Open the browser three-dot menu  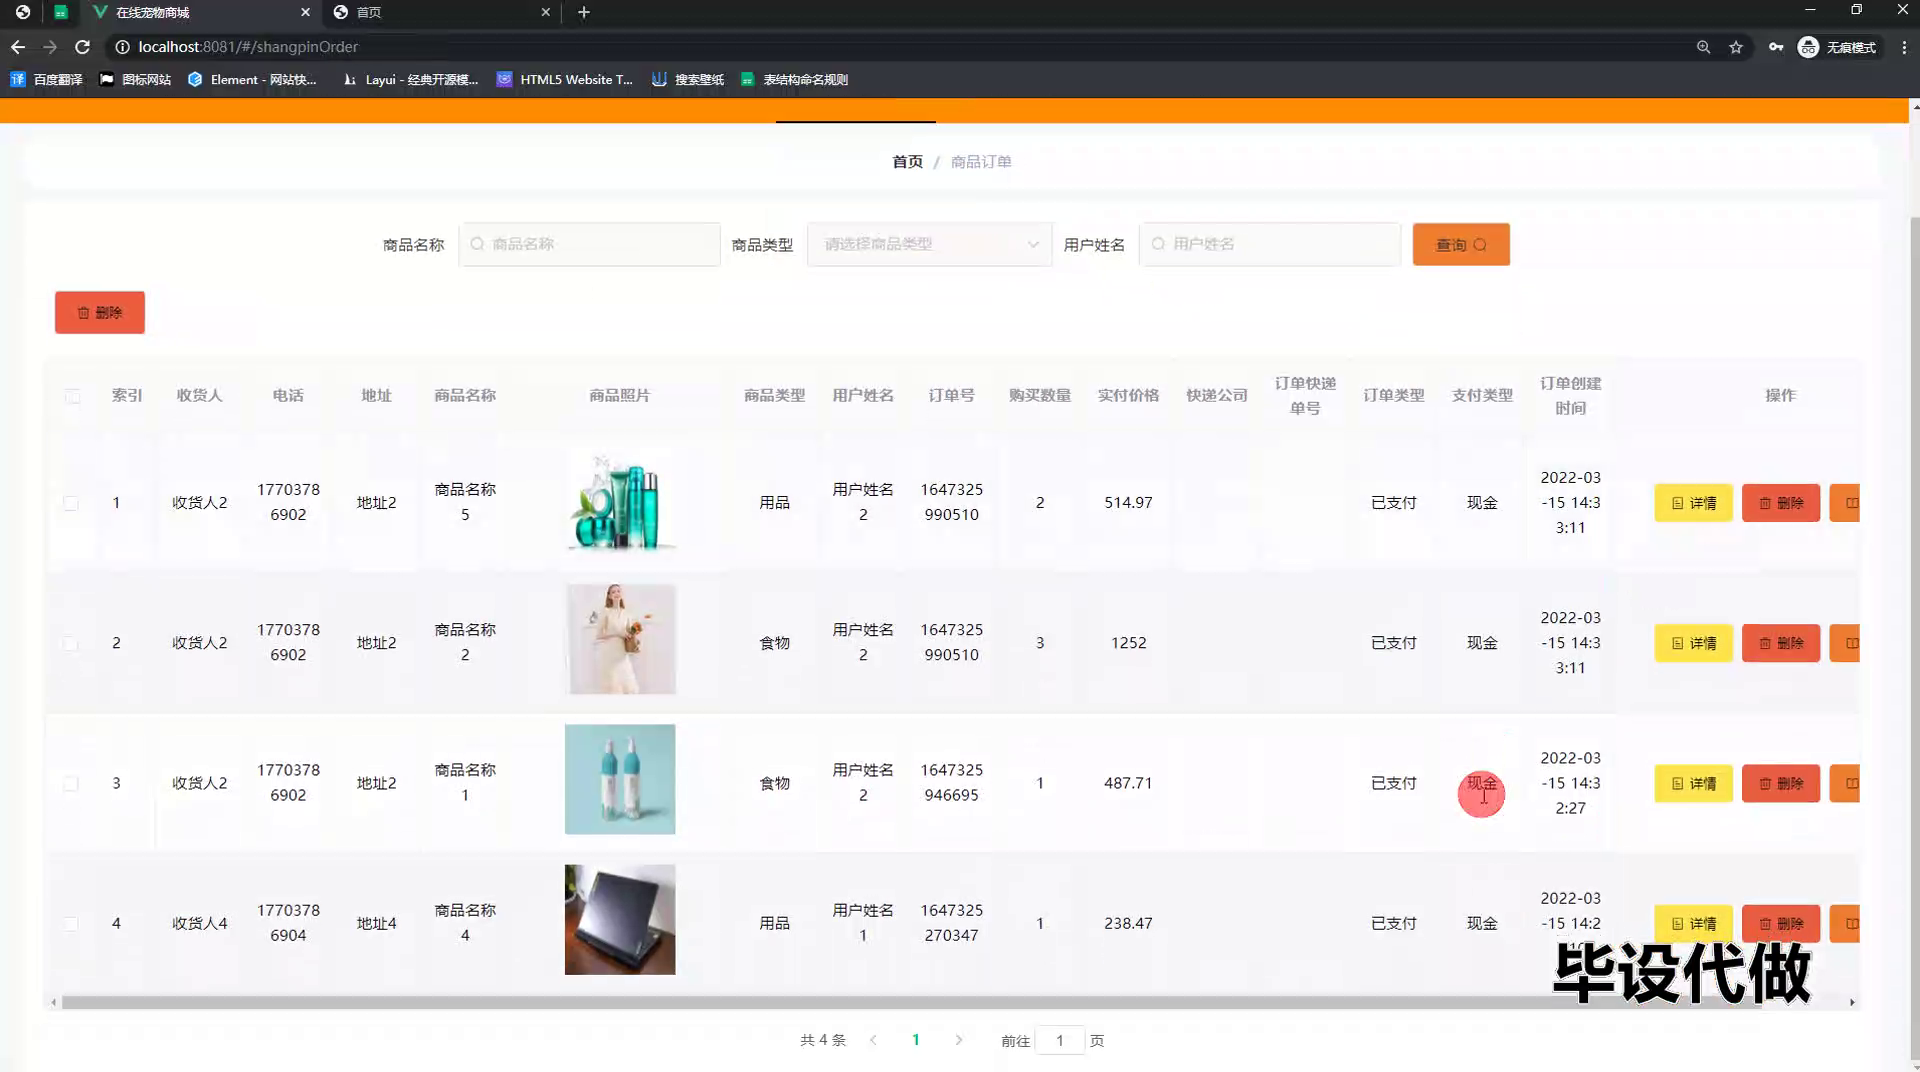(1904, 47)
